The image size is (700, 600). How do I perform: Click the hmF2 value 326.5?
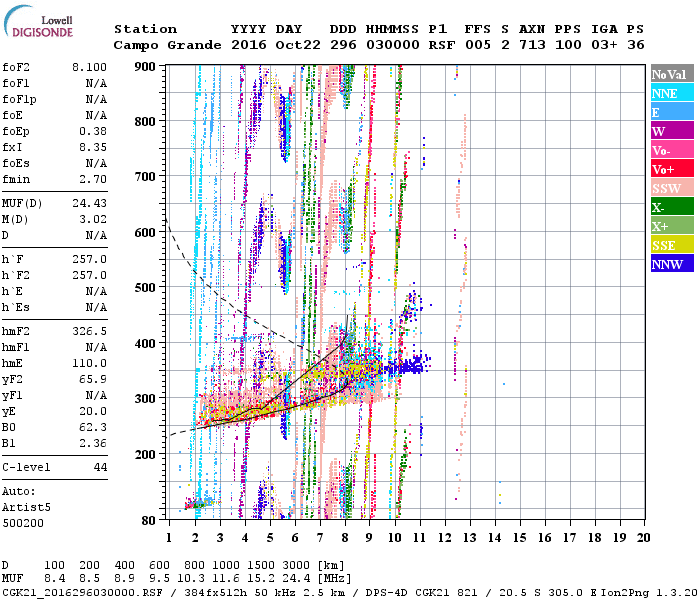(89, 332)
